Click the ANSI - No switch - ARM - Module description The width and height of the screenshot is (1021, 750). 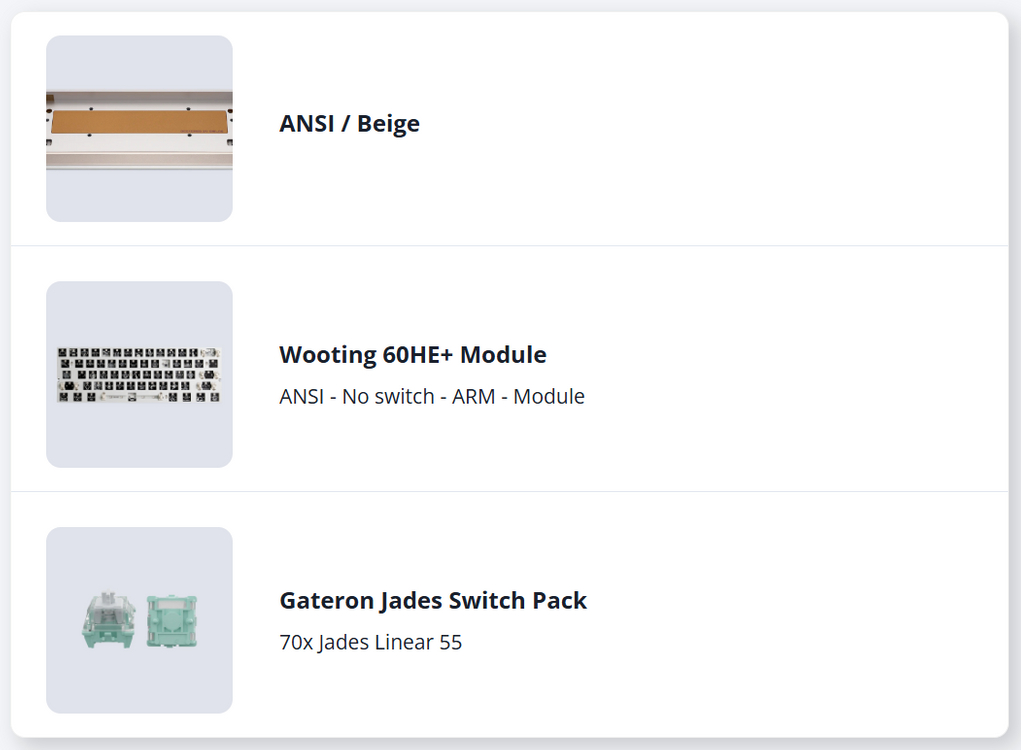(431, 397)
